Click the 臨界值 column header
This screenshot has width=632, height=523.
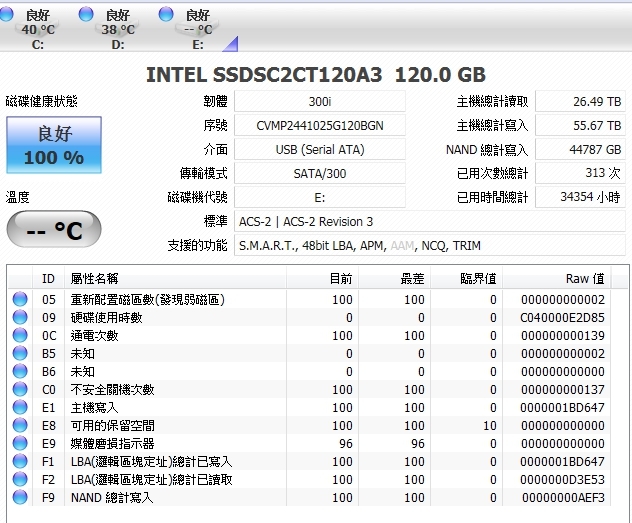pyautogui.click(x=467, y=278)
